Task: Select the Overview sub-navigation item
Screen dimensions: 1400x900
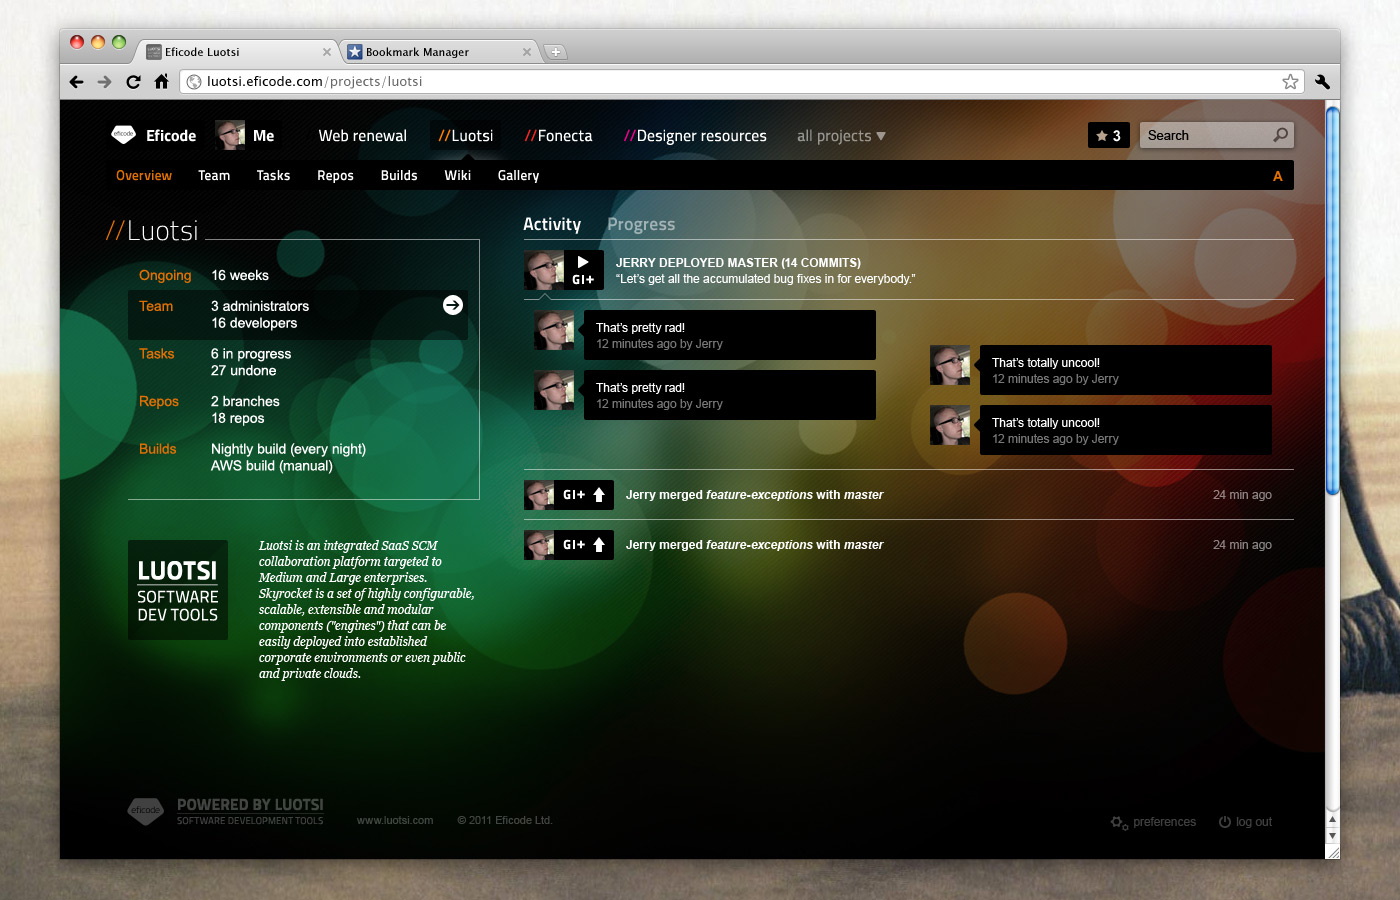Action: click(x=144, y=176)
